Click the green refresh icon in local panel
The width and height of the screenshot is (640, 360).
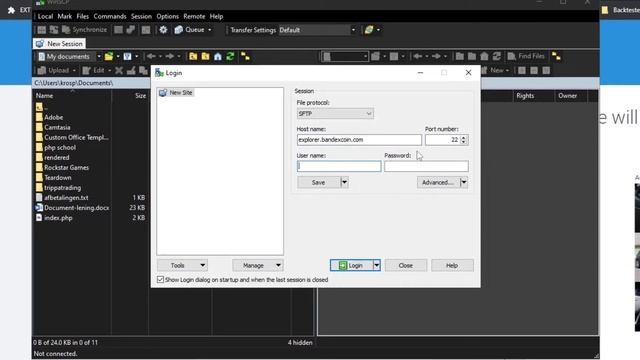[x=231, y=56]
